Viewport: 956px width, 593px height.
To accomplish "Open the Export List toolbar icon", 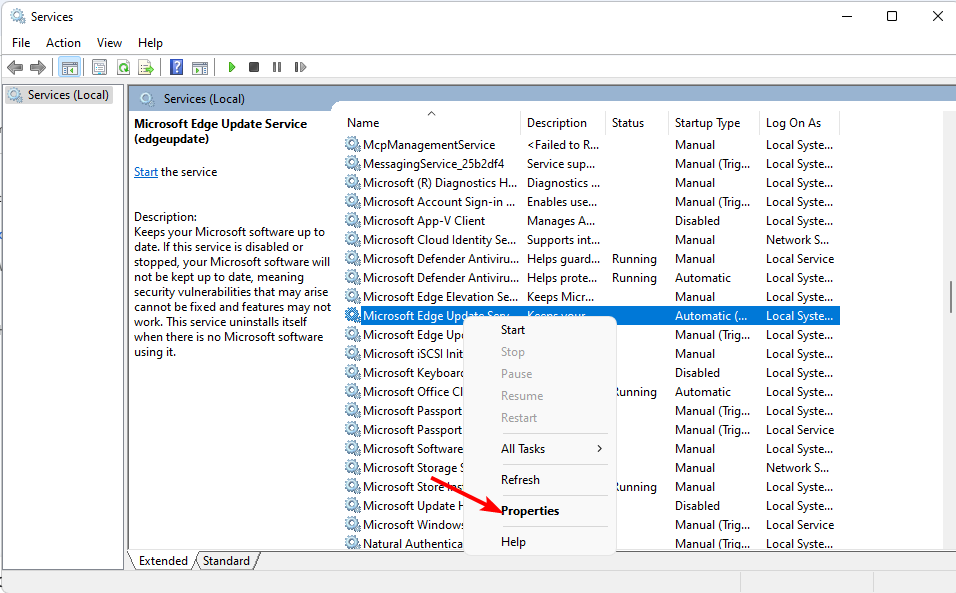I will (x=146, y=66).
